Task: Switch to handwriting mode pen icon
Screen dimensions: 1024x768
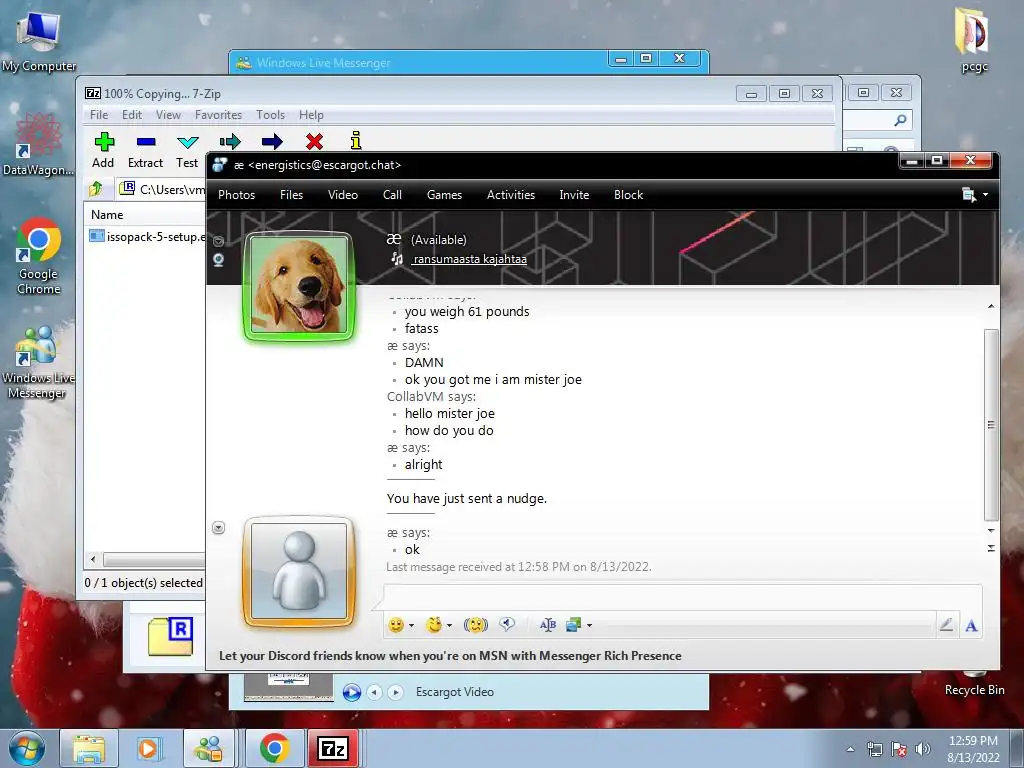Action: pyautogui.click(x=946, y=625)
